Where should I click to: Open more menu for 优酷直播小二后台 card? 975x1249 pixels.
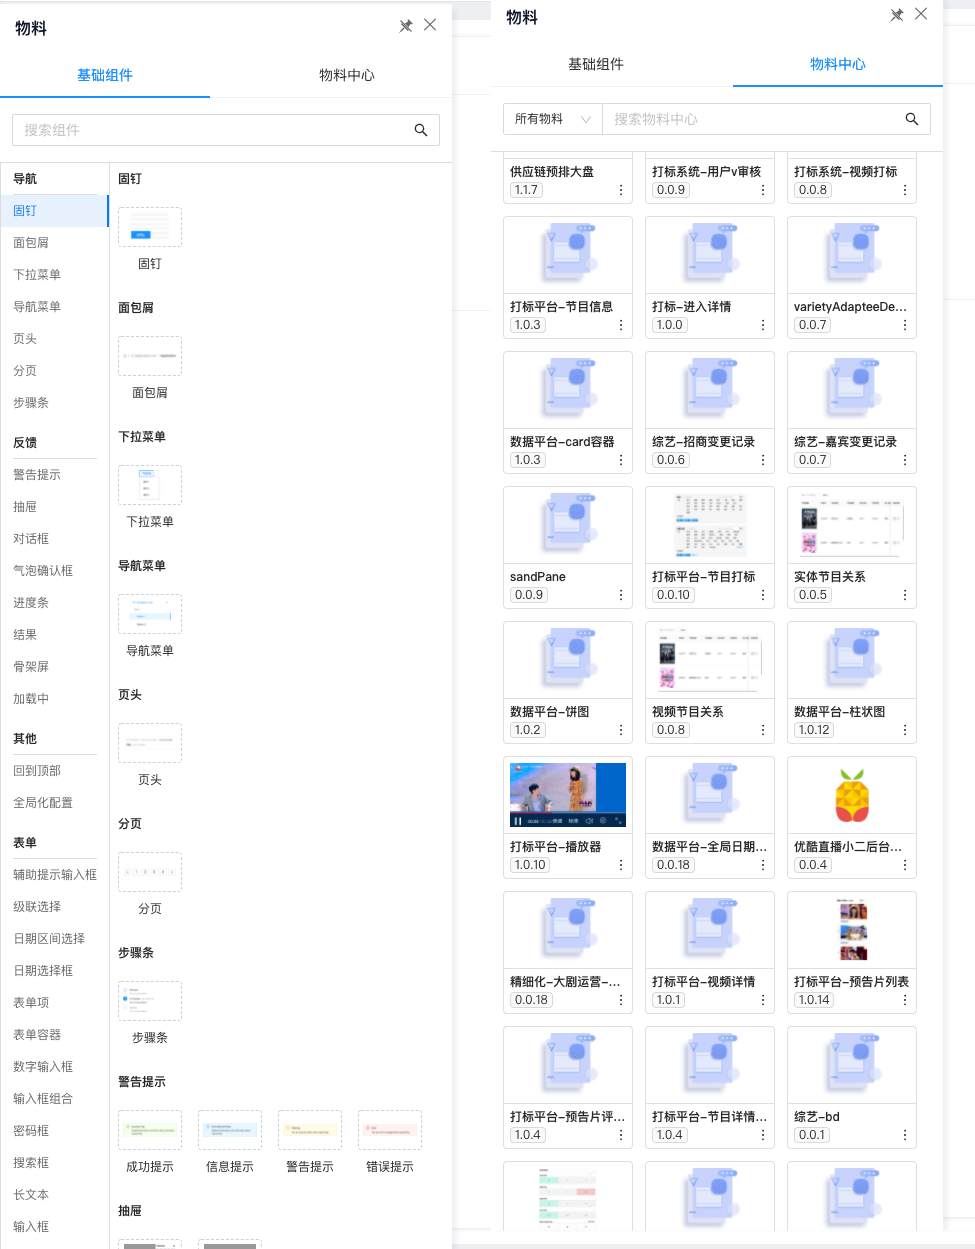tap(905, 865)
